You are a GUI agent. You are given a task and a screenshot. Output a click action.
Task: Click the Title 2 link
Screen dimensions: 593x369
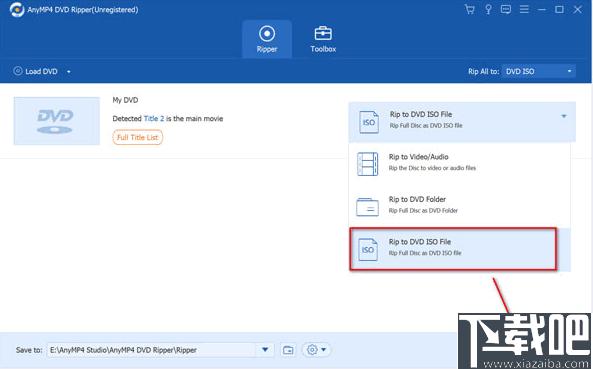tap(154, 118)
